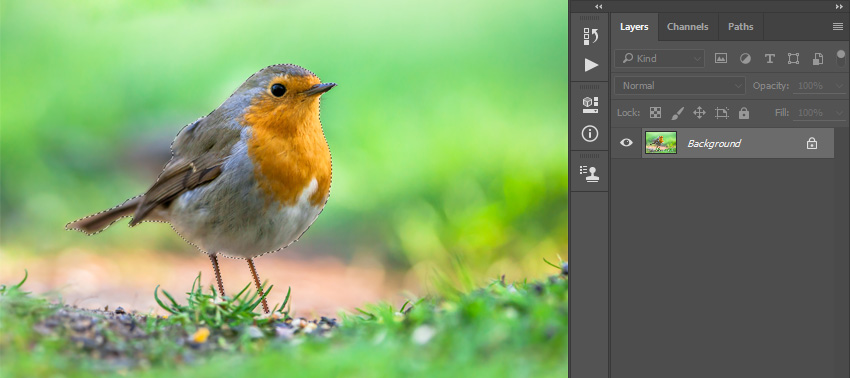The height and width of the screenshot is (378, 850).
Task: Select the Background layer name
Action: [x=714, y=143]
